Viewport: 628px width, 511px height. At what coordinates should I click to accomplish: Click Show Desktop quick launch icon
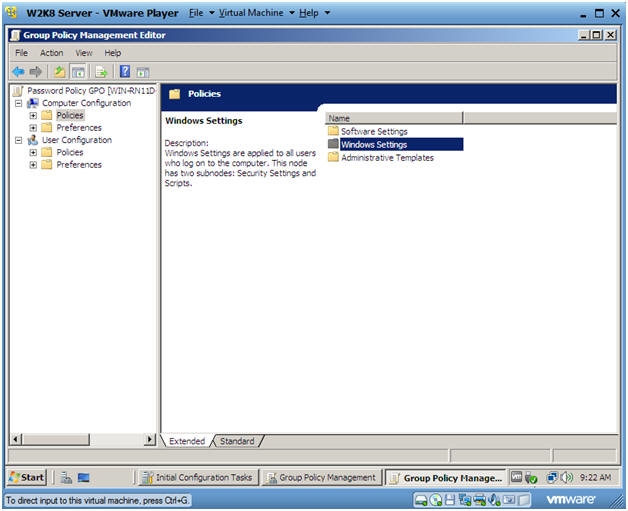[x=83, y=477]
